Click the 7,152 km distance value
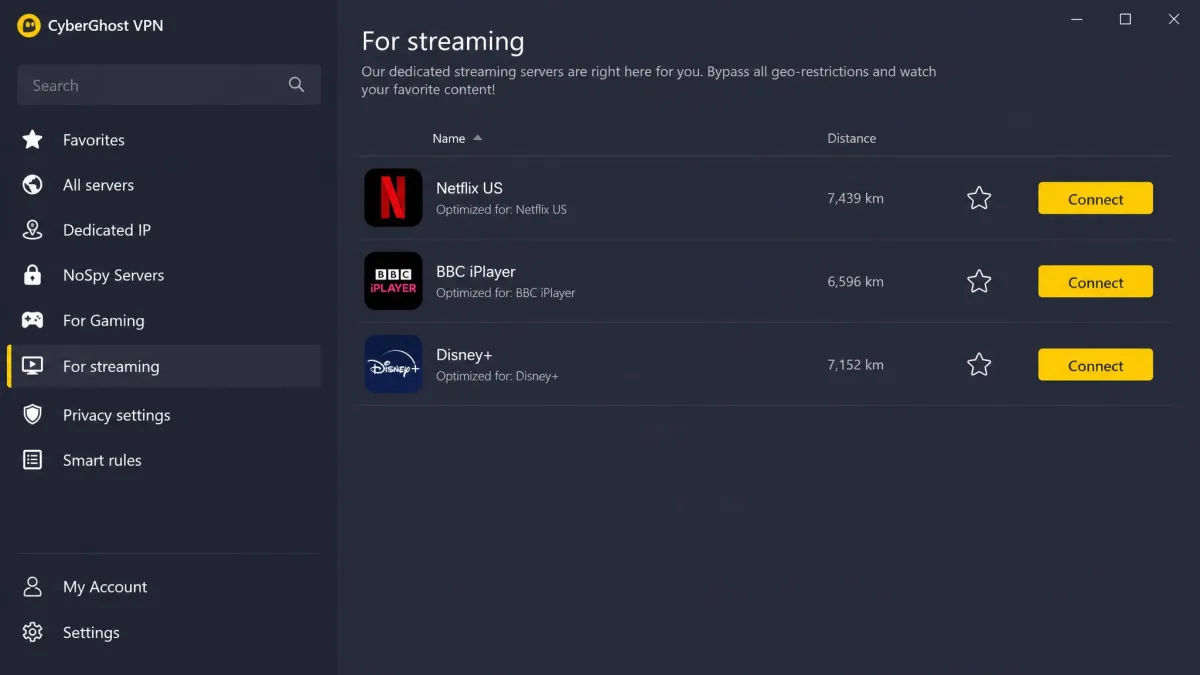Image resolution: width=1200 pixels, height=675 pixels. [855, 364]
